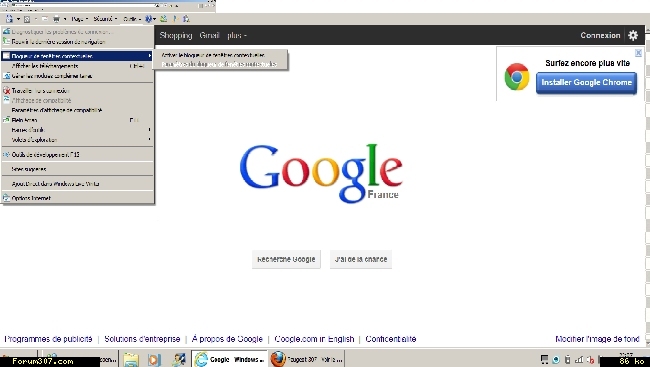The height and width of the screenshot is (367, 650).
Task: Open Google.com in English link
Action: [x=314, y=339]
